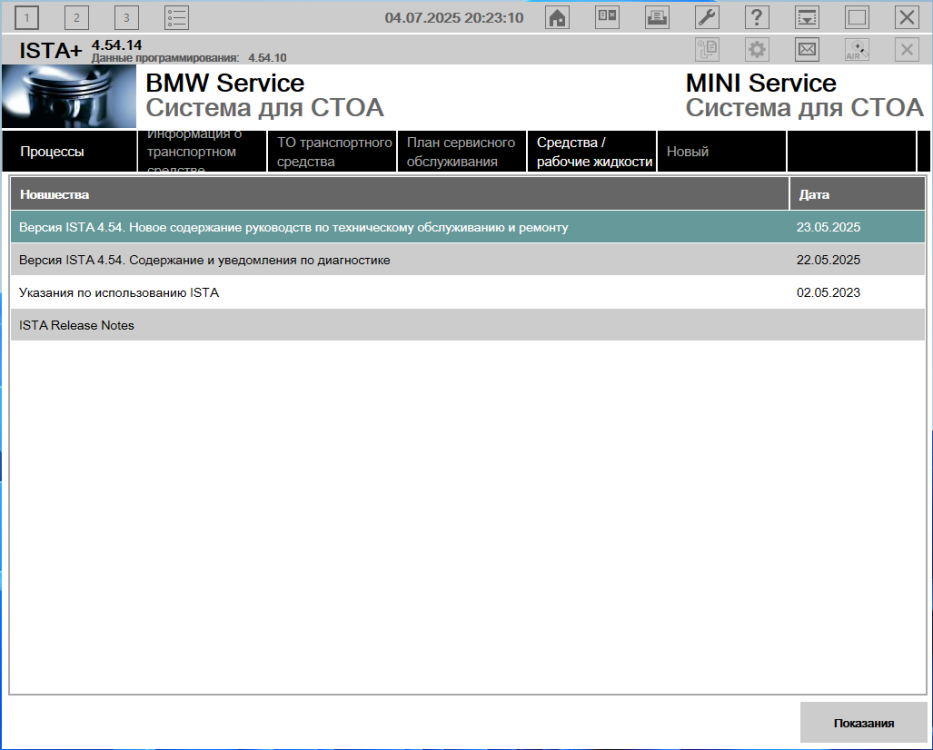Go to the home screen icon
Image resolution: width=933 pixels, height=750 pixels.
557,17
